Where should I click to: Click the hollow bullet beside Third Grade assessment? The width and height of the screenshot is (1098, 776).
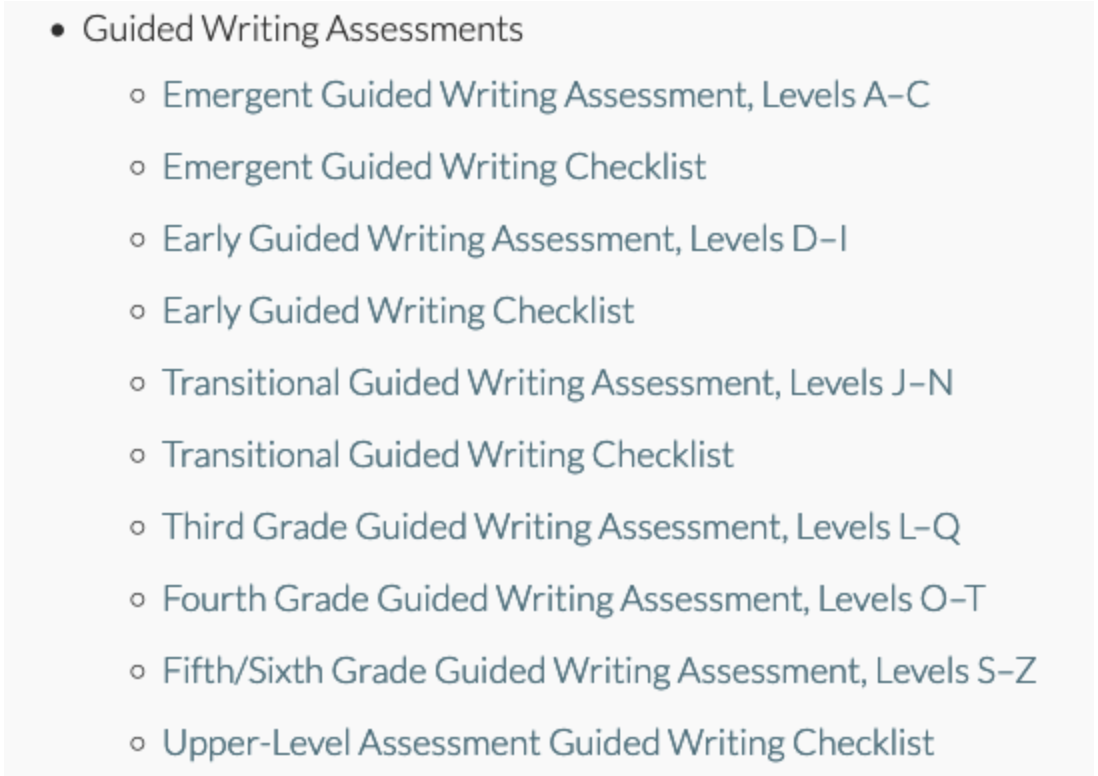[x=138, y=528]
